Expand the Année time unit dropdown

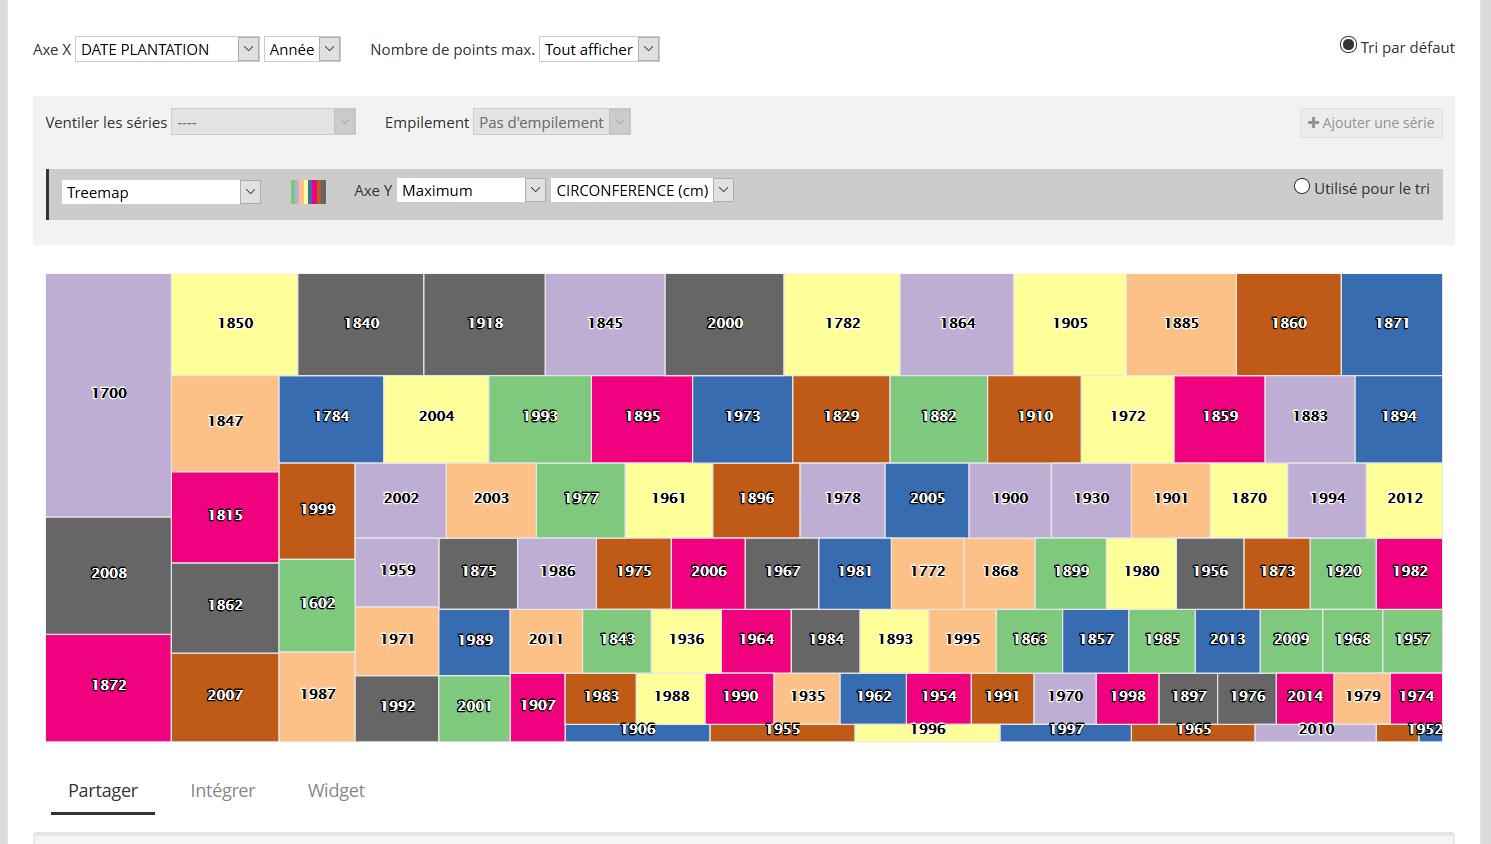click(x=302, y=49)
